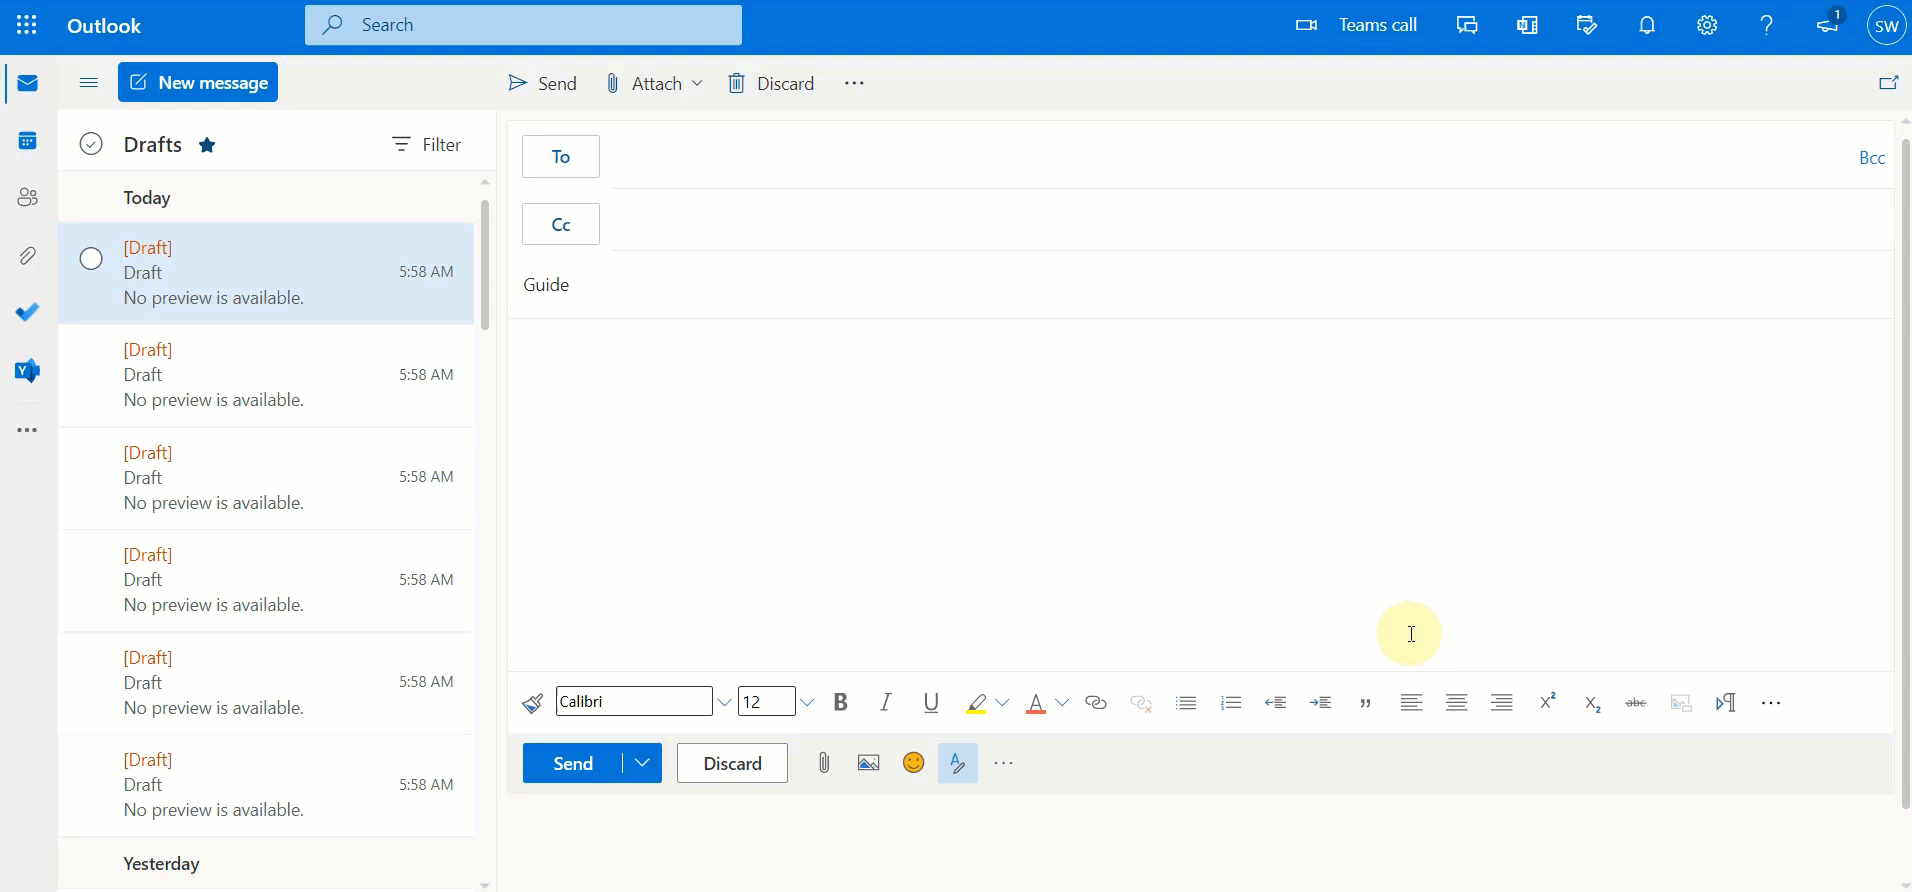Image resolution: width=1912 pixels, height=892 pixels.
Task: Open the app launcher waffle icon
Action: (27, 25)
